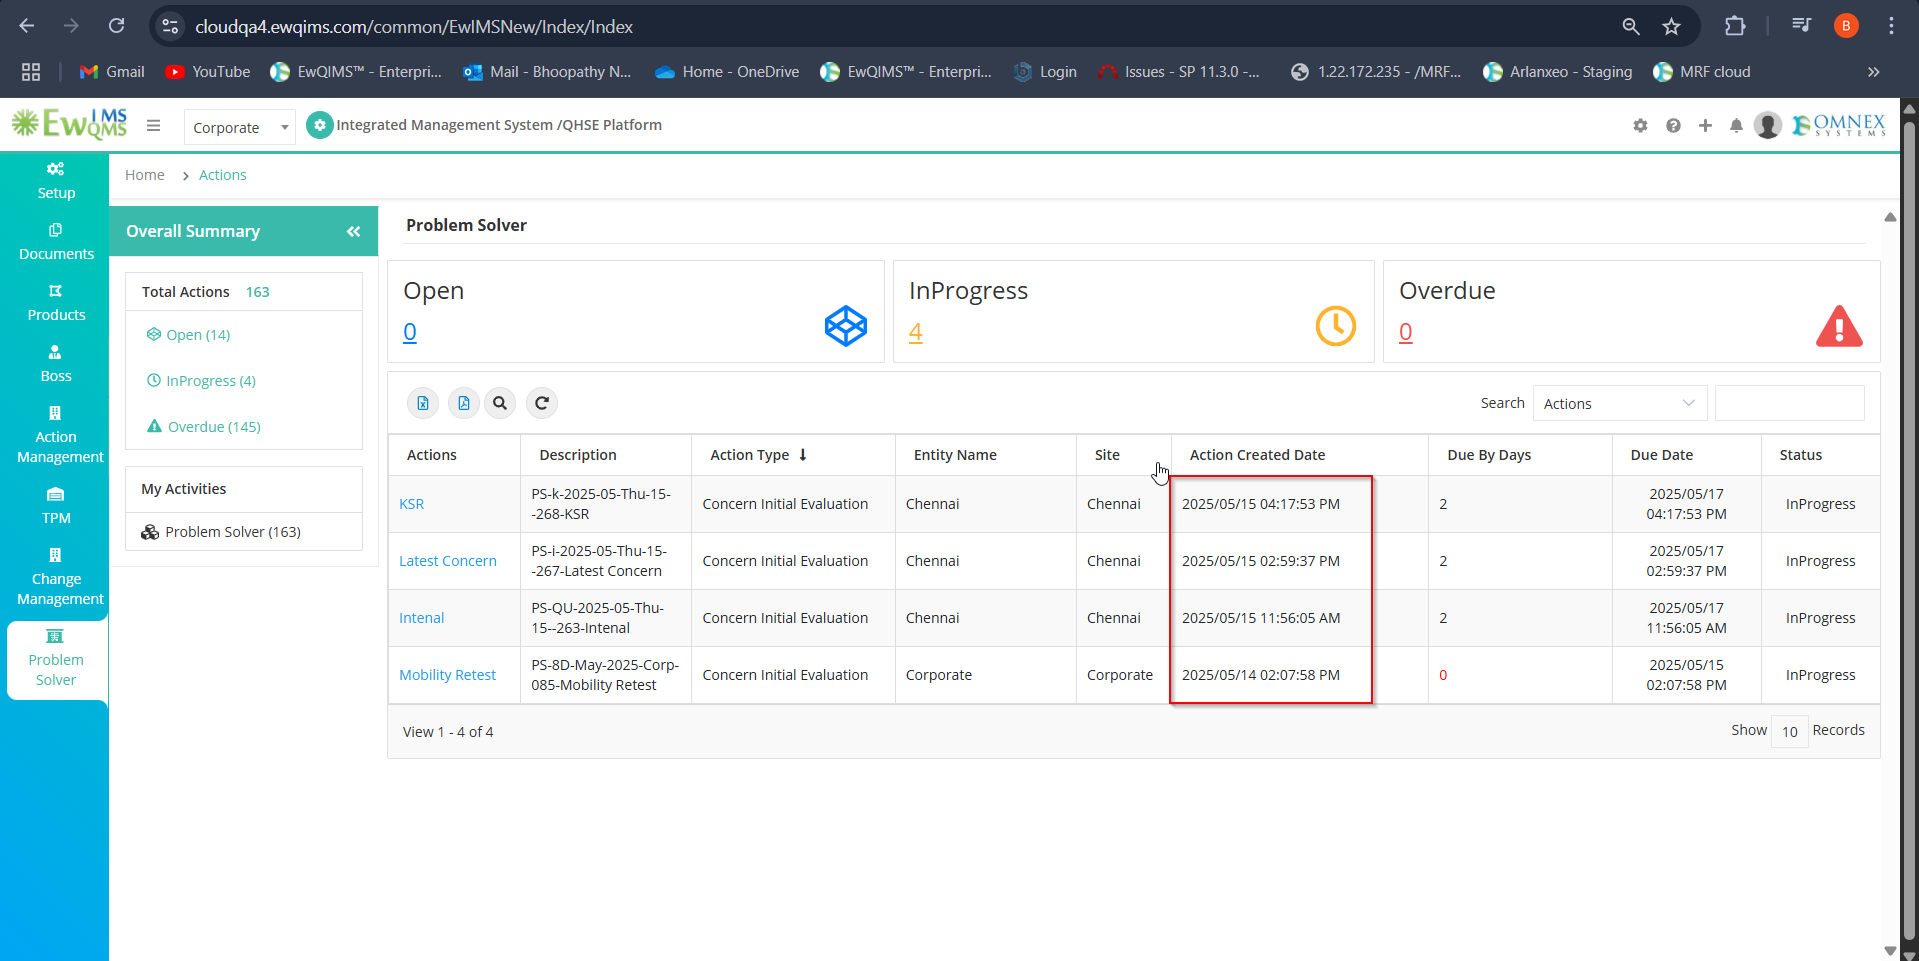Open the Setup module in sidebar
This screenshot has width=1919, height=961.
point(56,181)
